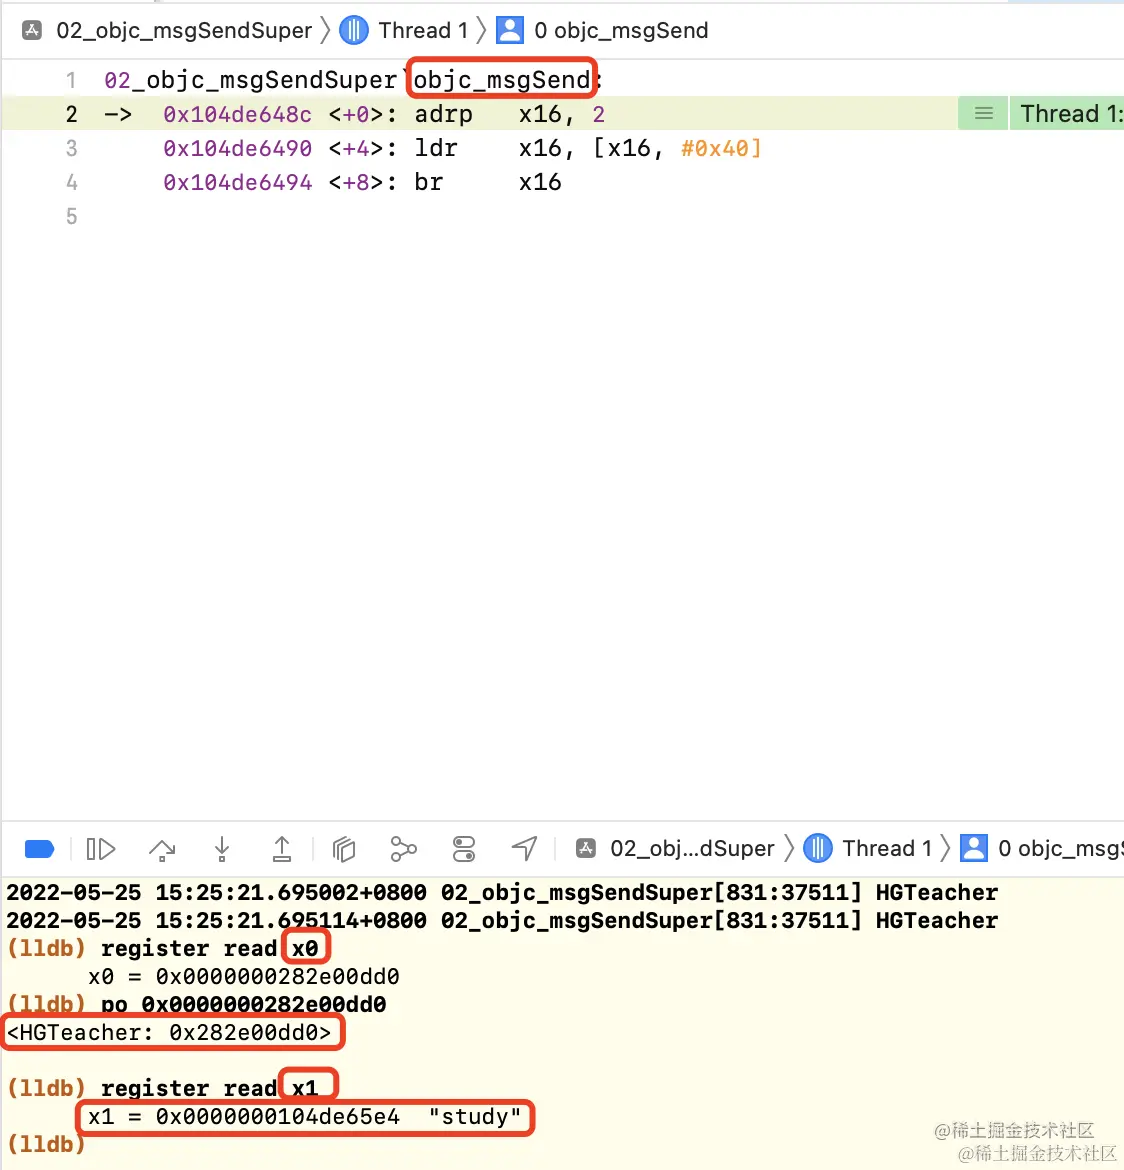Click the 02_objc_msgSendSuper text on line 1
1124x1170 pixels.
point(250,80)
